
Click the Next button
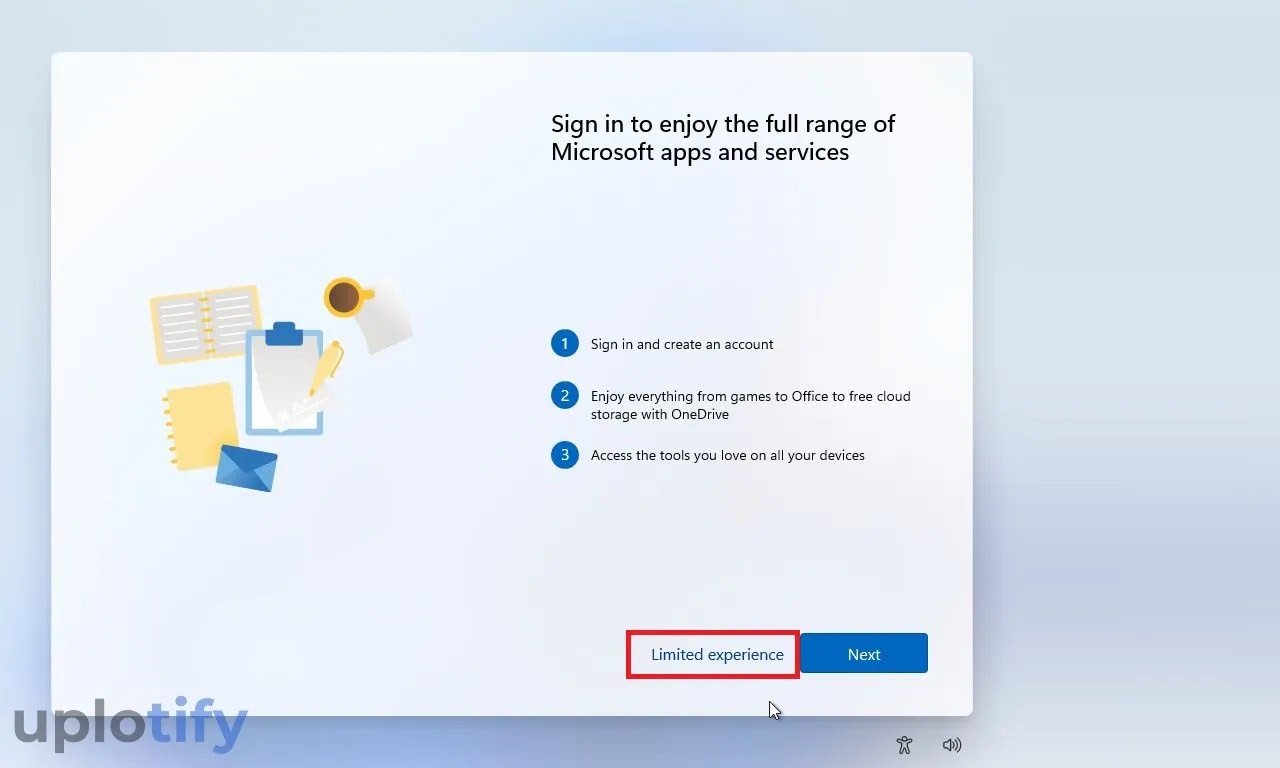[864, 654]
